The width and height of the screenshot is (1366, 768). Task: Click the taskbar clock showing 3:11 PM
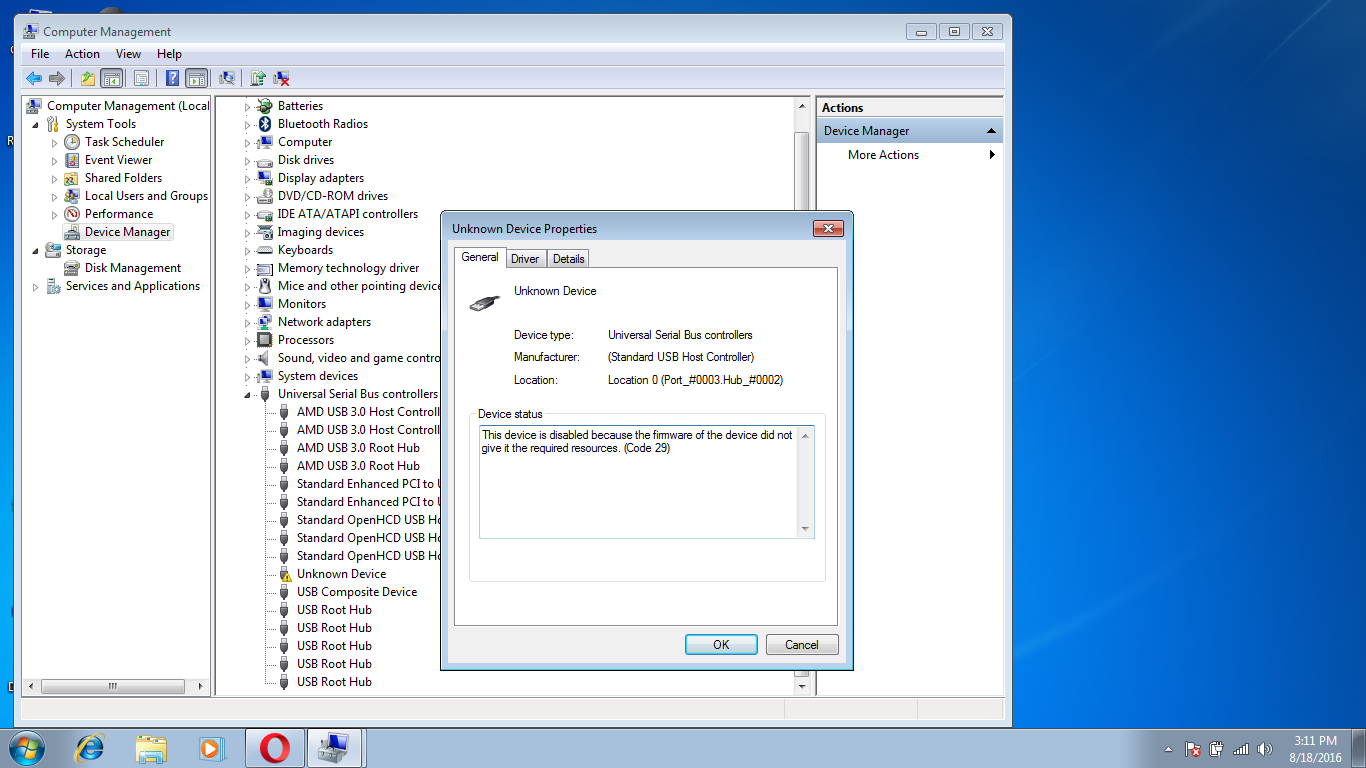(x=1315, y=749)
